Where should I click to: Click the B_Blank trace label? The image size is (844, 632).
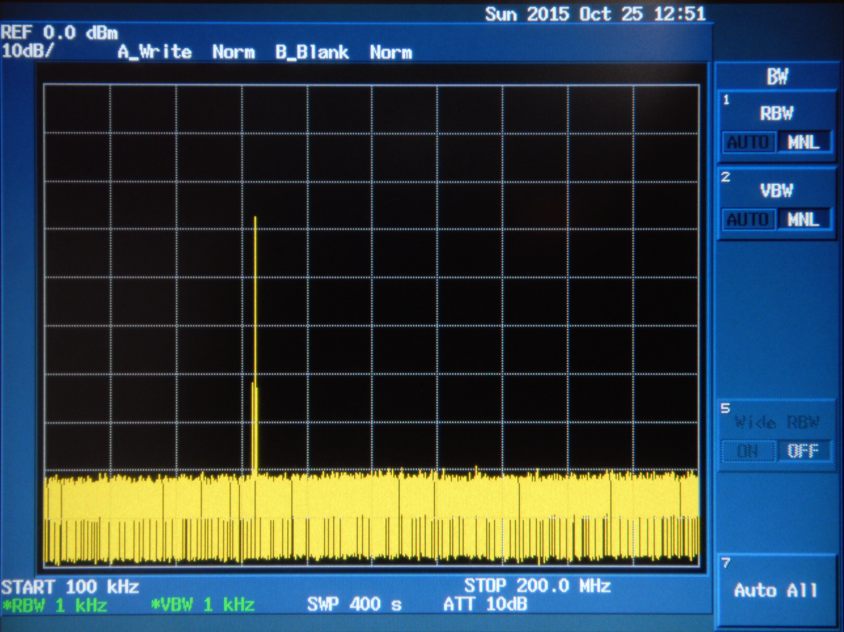coord(312,52)
